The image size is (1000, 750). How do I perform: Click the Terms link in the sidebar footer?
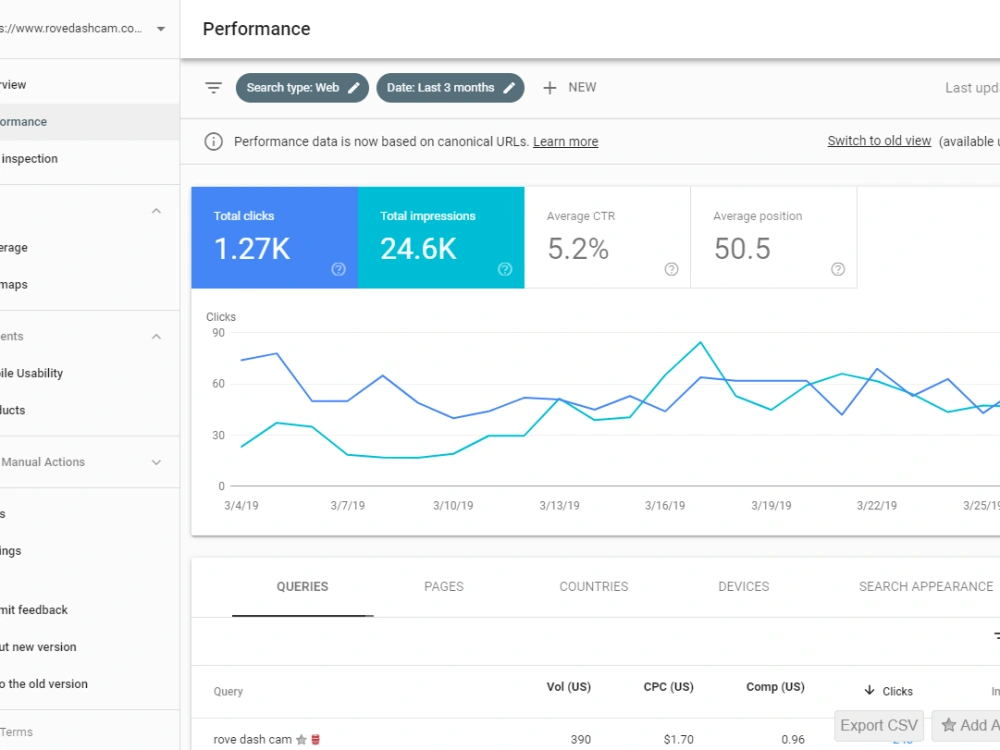pos(17,732)
